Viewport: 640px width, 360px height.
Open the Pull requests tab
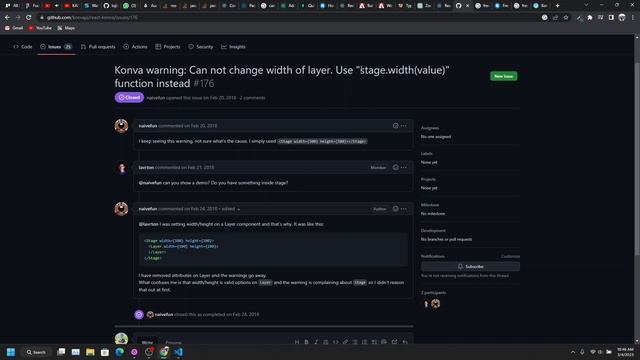tap(98, 47)
